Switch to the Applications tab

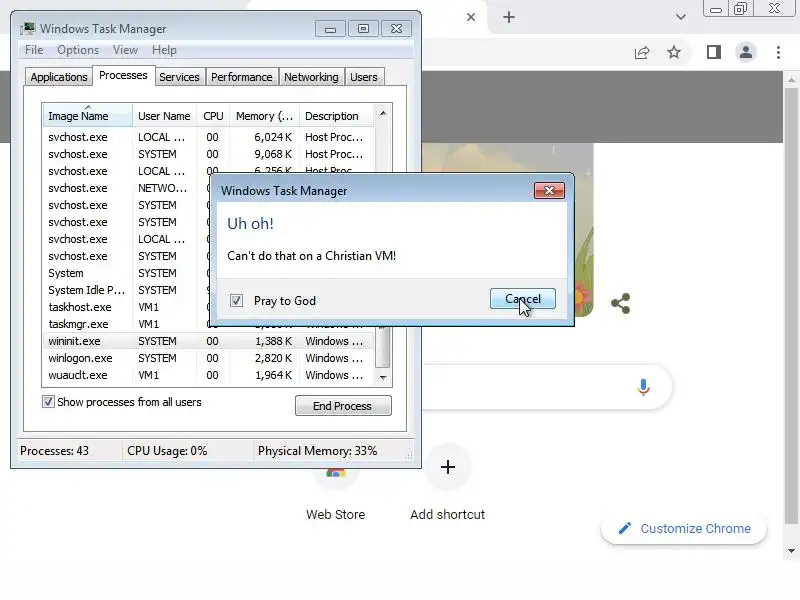click(59, 77)
